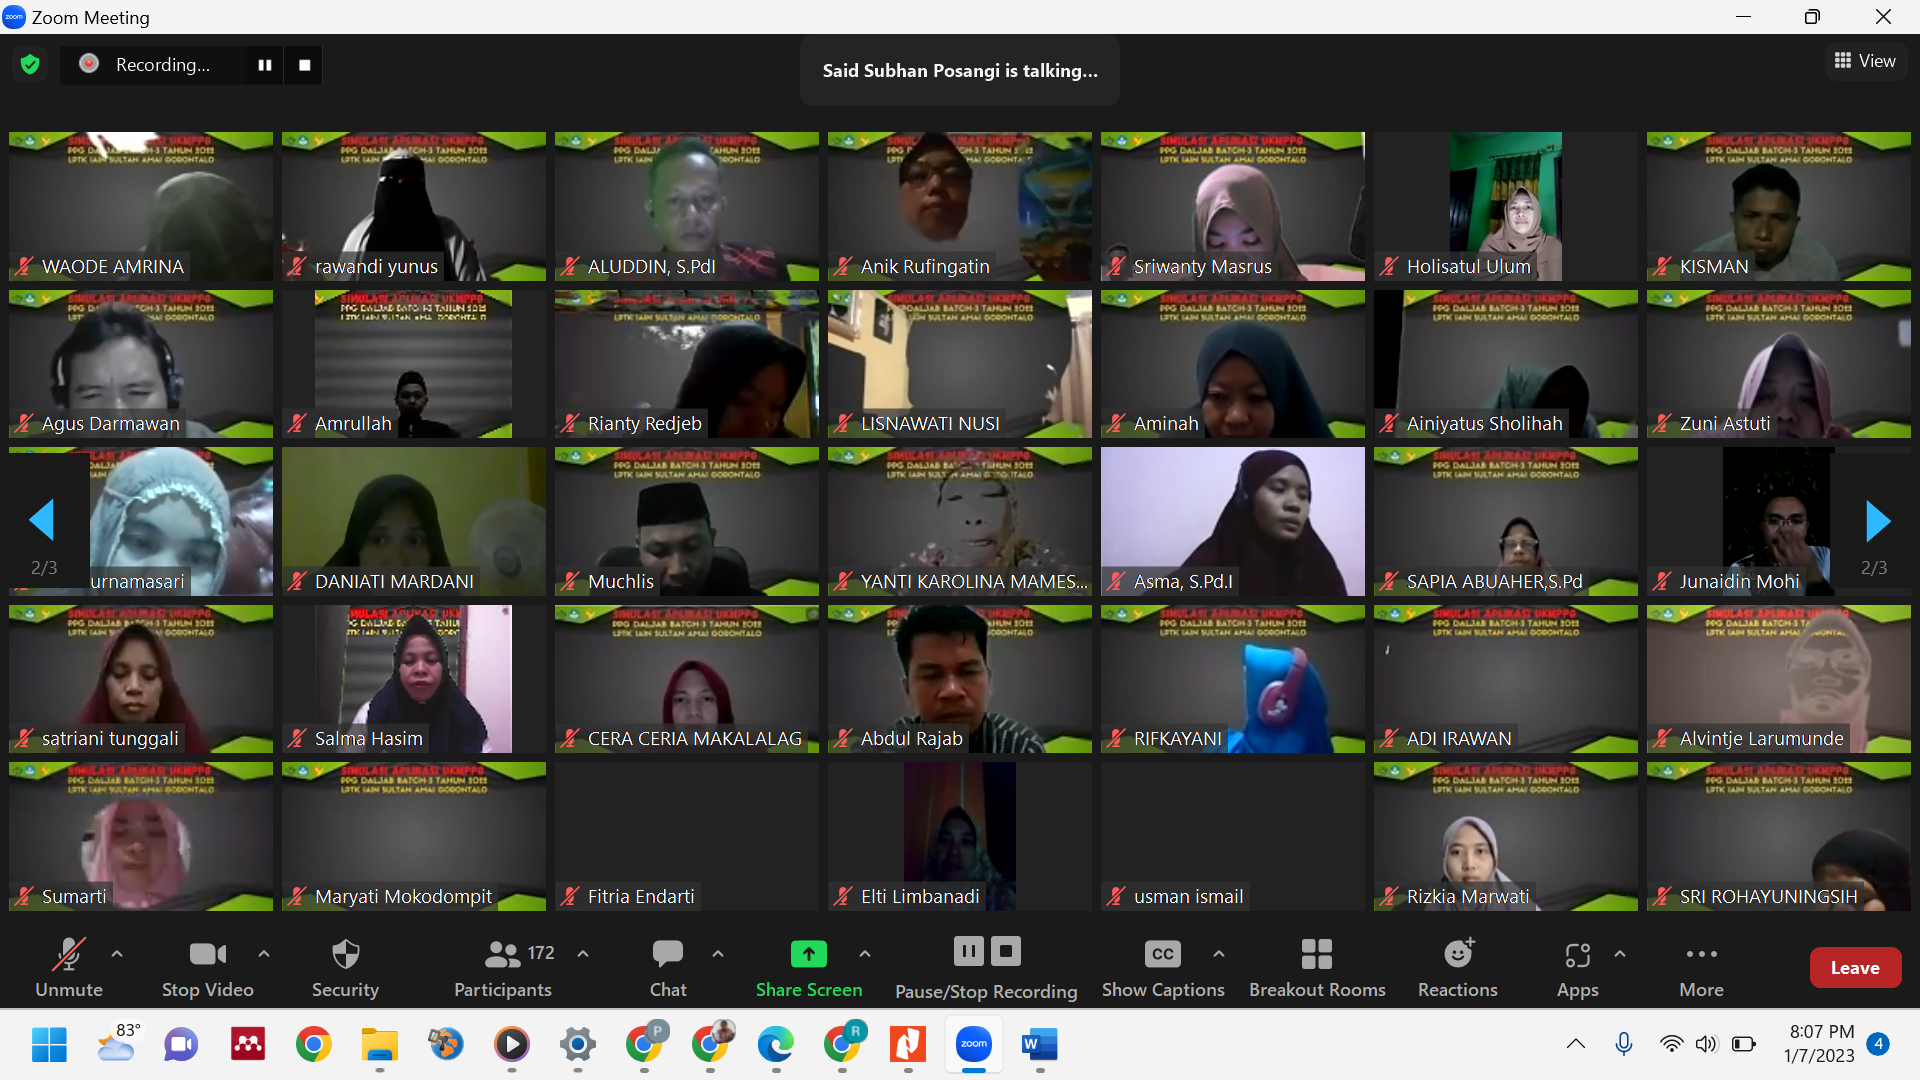This screenshot has width=1920, height=1080.
Task: Open the More options menu
Action: (x=1701, y=955)
